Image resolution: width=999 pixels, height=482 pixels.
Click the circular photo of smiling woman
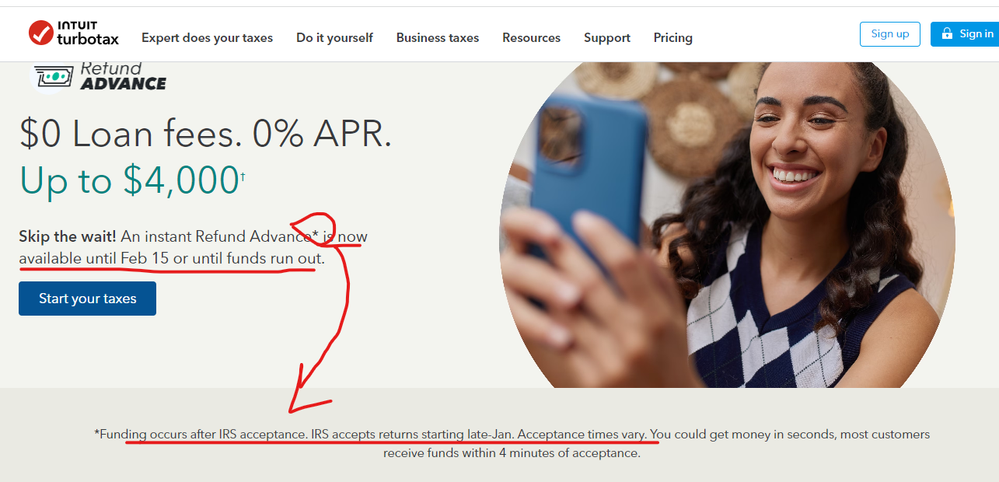(x=726, y=225)
